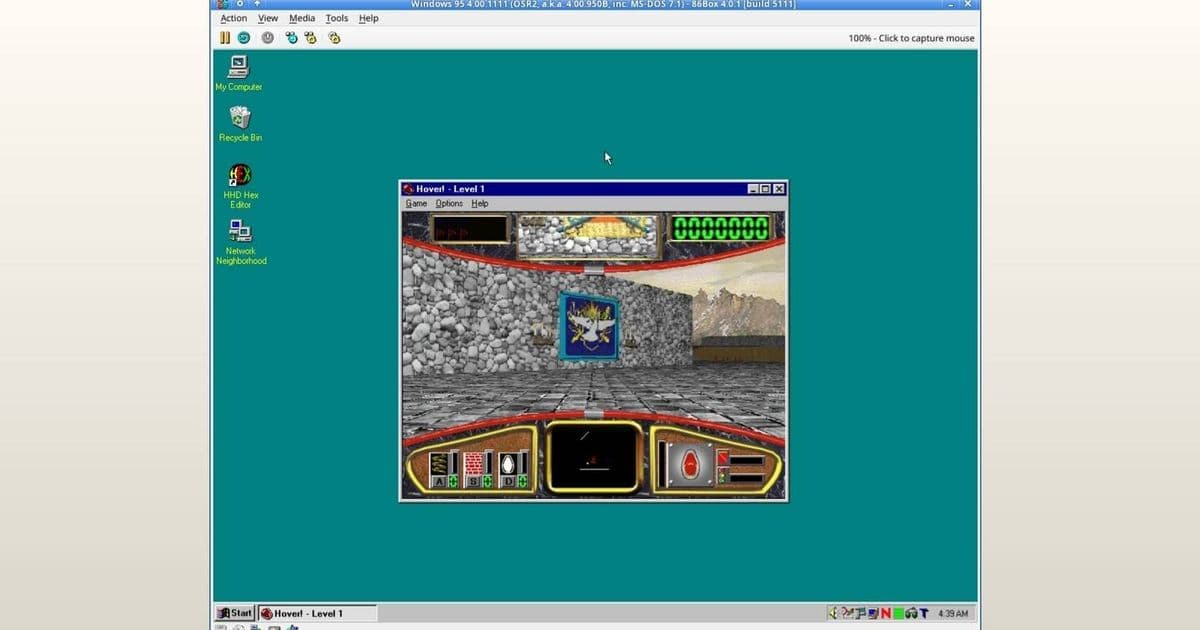Click the last yellow settings toolbar icon

[x=335, y=38]
